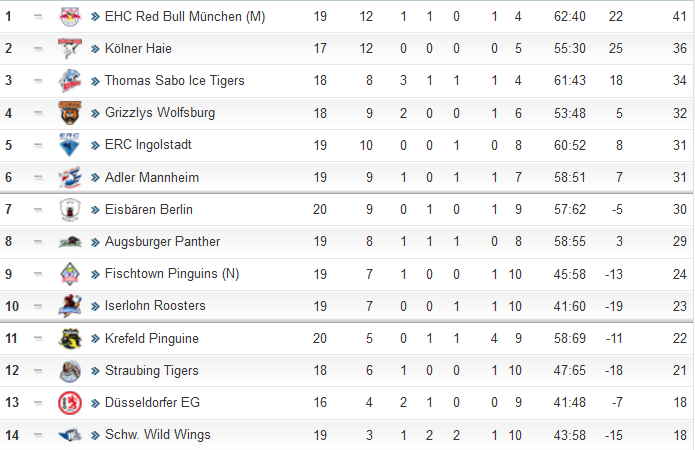Open the Adler Mannheim team link
Screen dimensions: 695x450
[152, 177]
